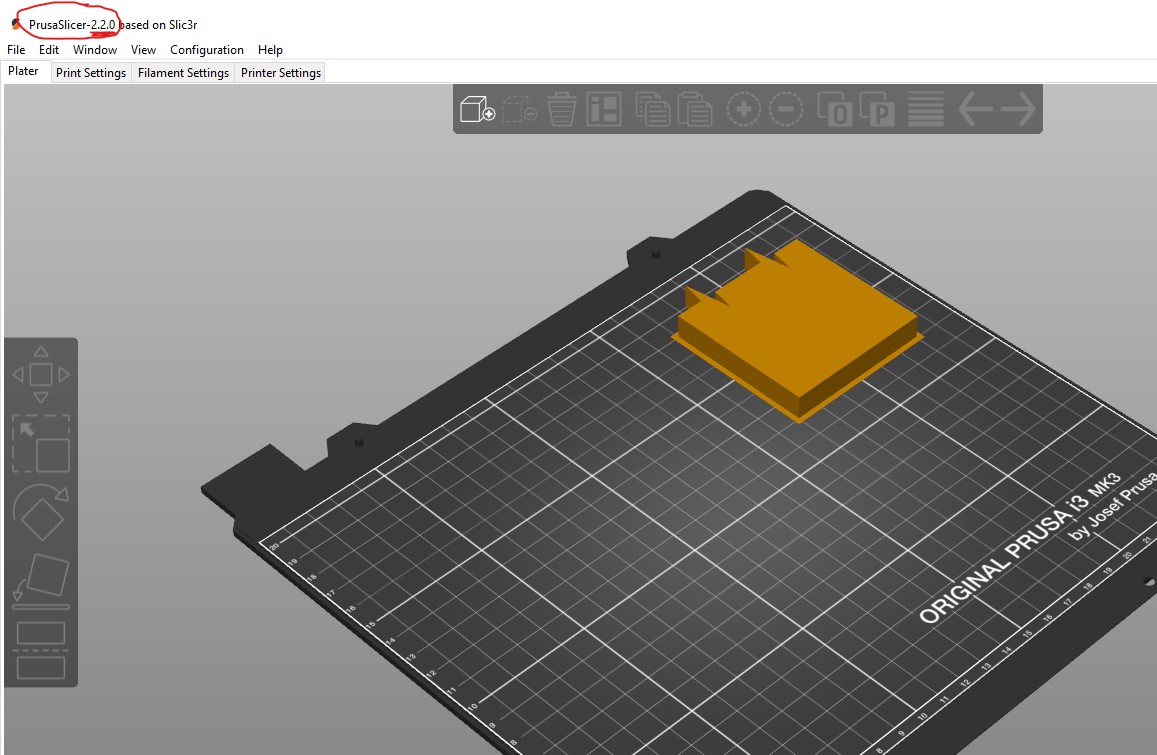Select the Place on face tool
The width and height of the screenshot is (1157, 755).
[x=41, y=581]
